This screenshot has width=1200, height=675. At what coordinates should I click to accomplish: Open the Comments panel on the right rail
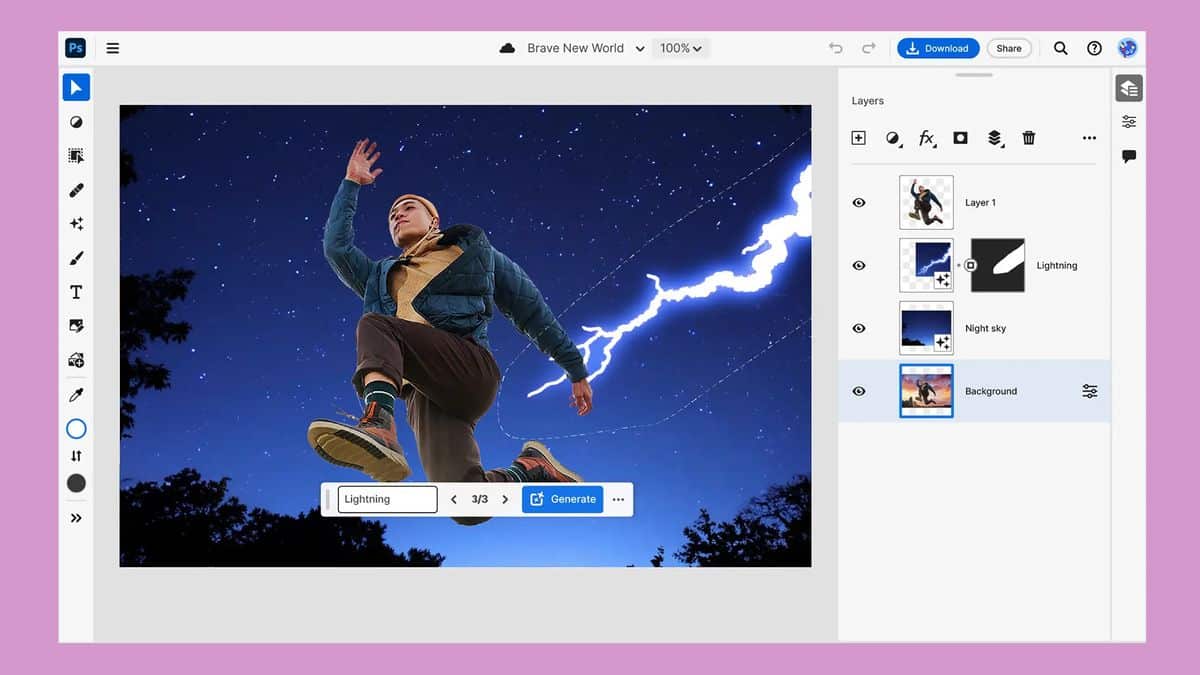click(x=1129, y=155)
